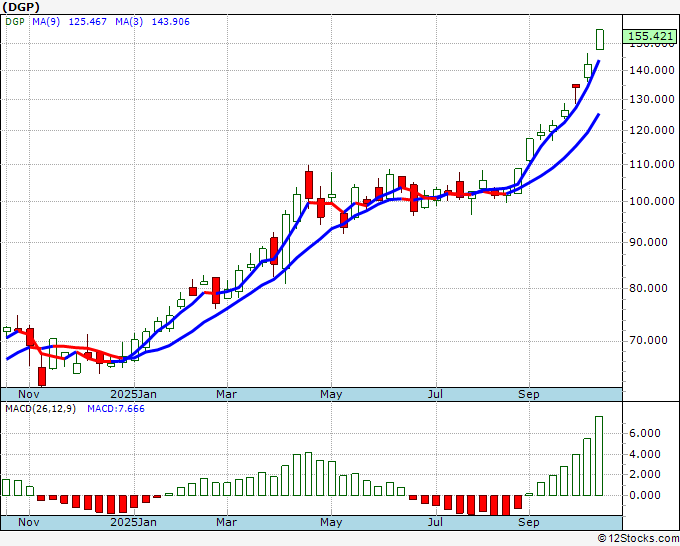Click Jul on the price chart time axis

coord(435,394)
